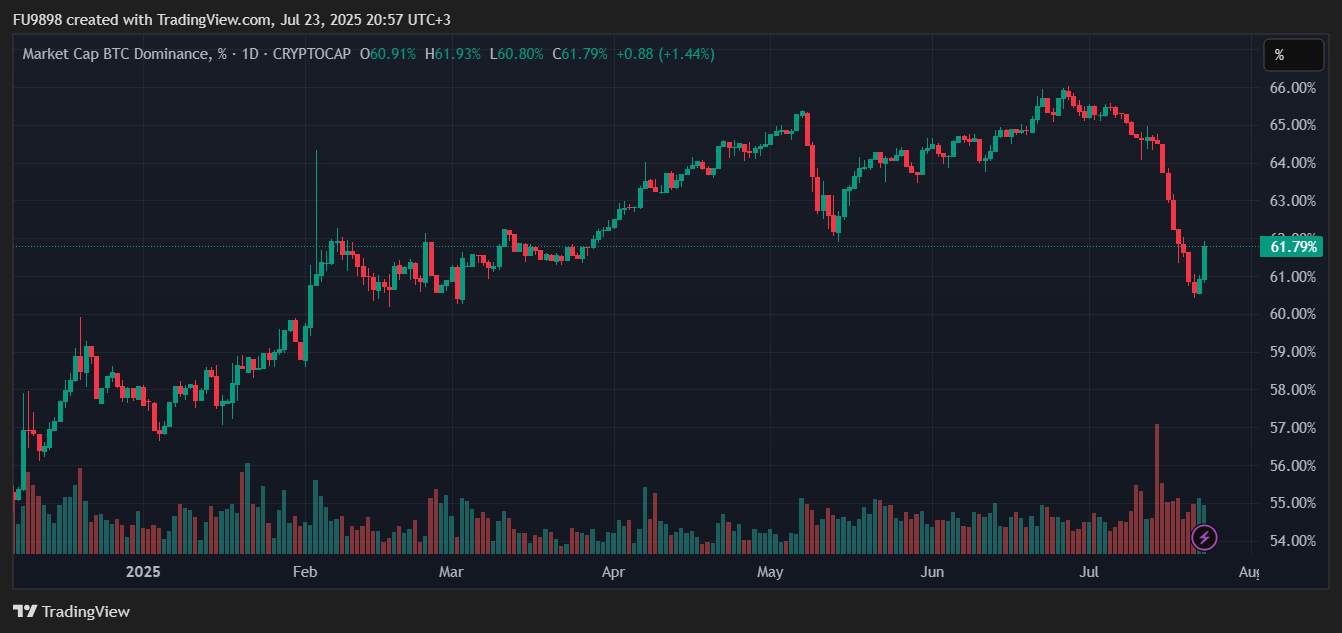
Task: Click the H61.93% high value in the header
Action: 452,54
